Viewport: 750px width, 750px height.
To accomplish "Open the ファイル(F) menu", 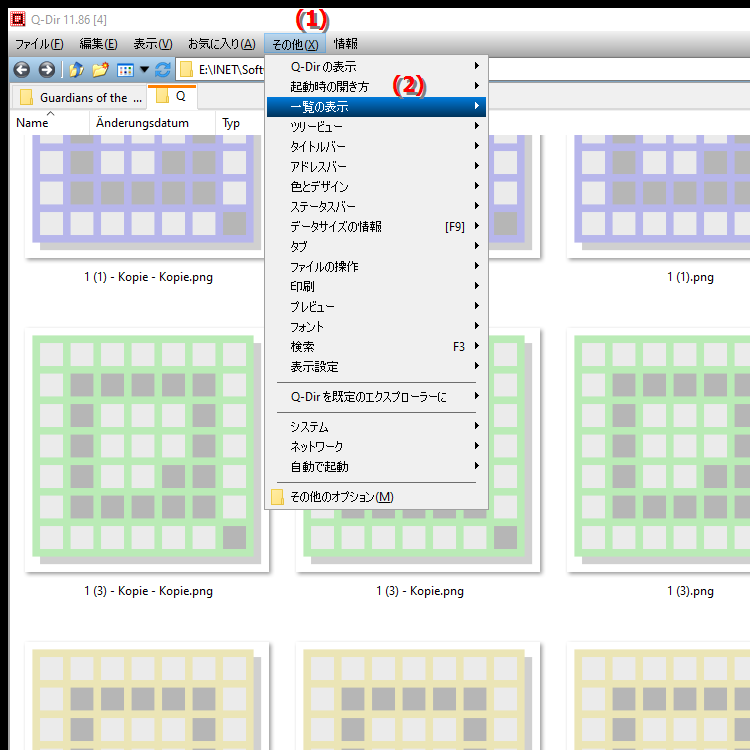I will click(x=39, y=44).
